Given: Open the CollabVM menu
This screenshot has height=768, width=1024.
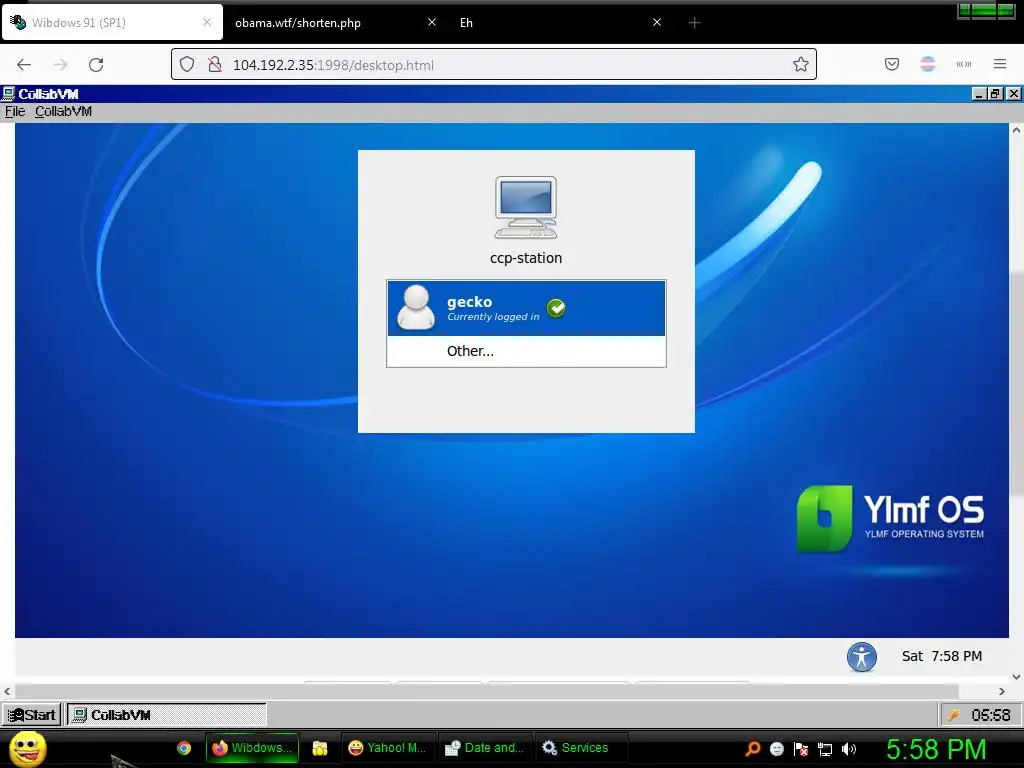Looking at the screenshot, I should tap(63, 112).
